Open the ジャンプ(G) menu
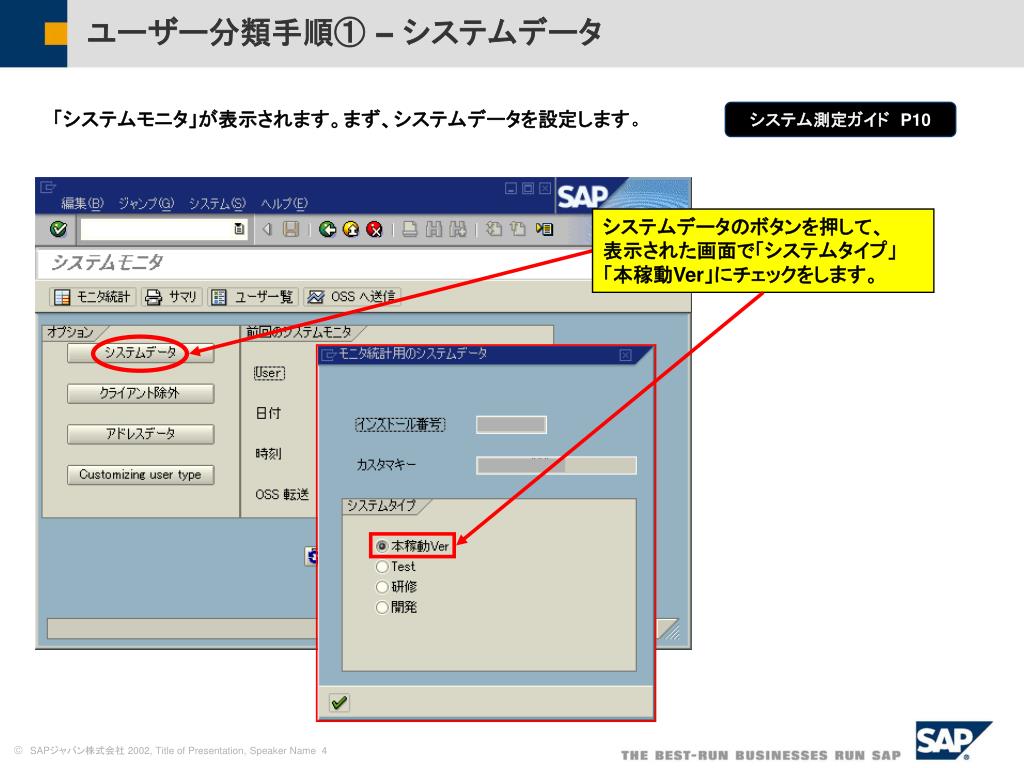The width and height of the screenshot is (1024, 768). (x=146, y=204)
